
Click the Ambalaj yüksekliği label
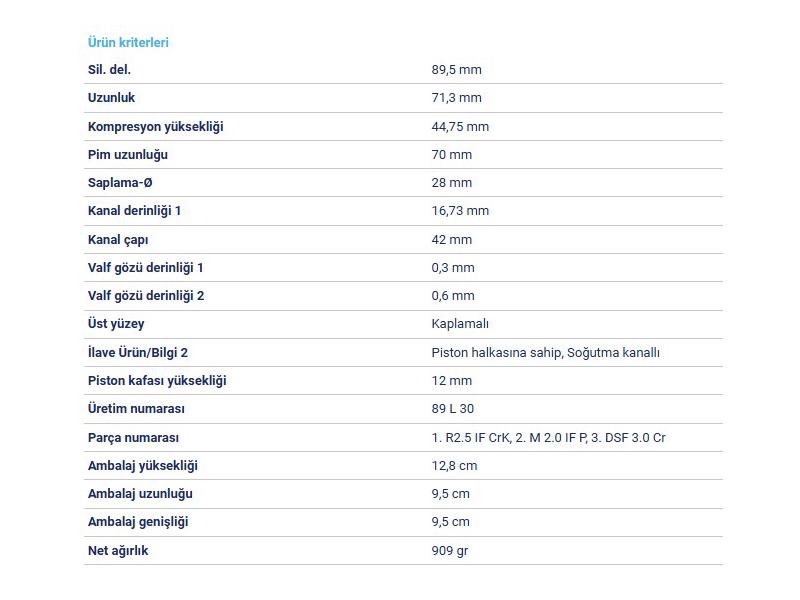(x=142, y=466)
